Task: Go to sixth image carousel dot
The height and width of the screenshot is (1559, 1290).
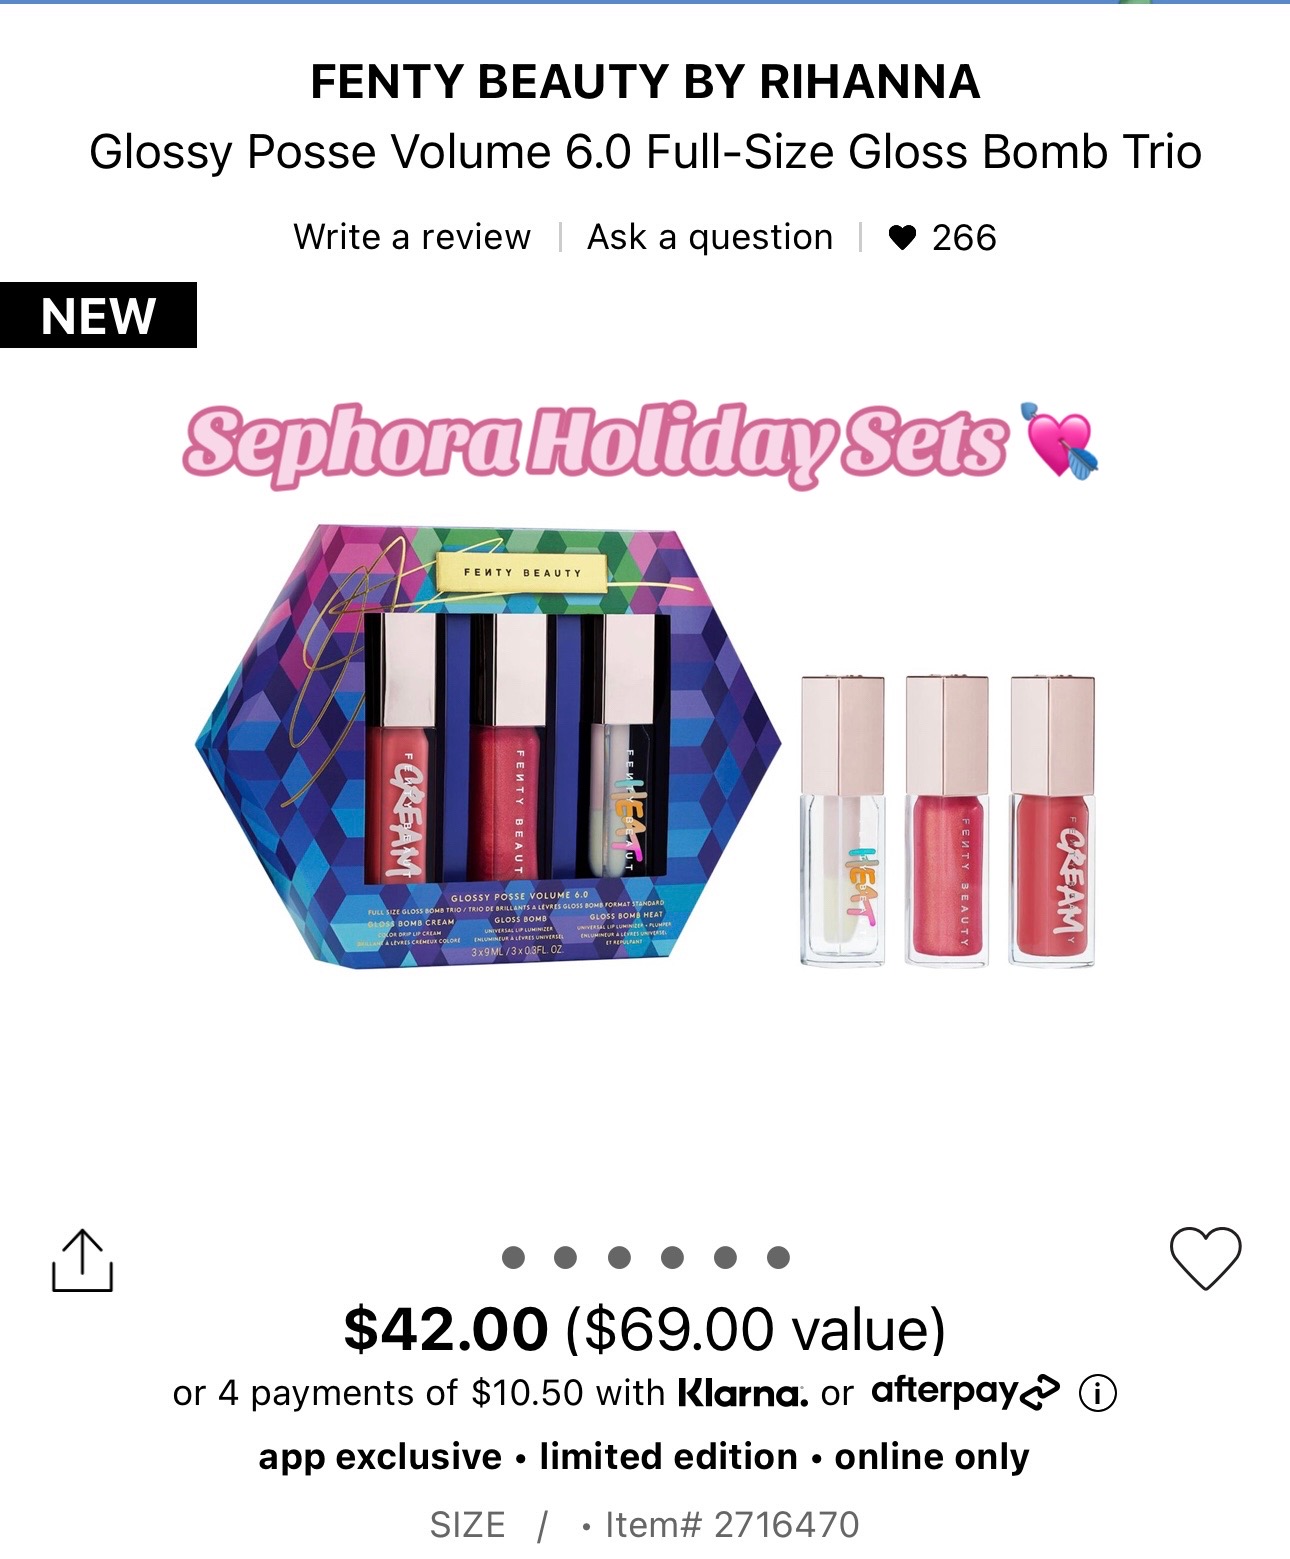Action: pyautogui.click(x=778, y=1257)
